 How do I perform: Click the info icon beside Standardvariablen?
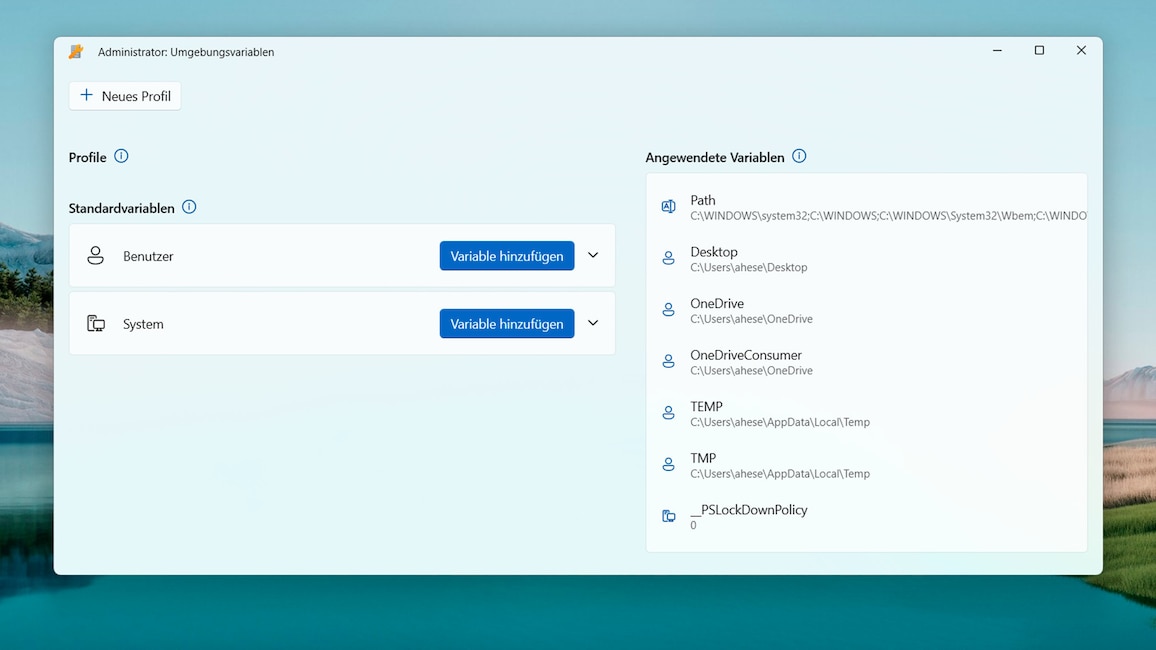[x=189, y=207]
